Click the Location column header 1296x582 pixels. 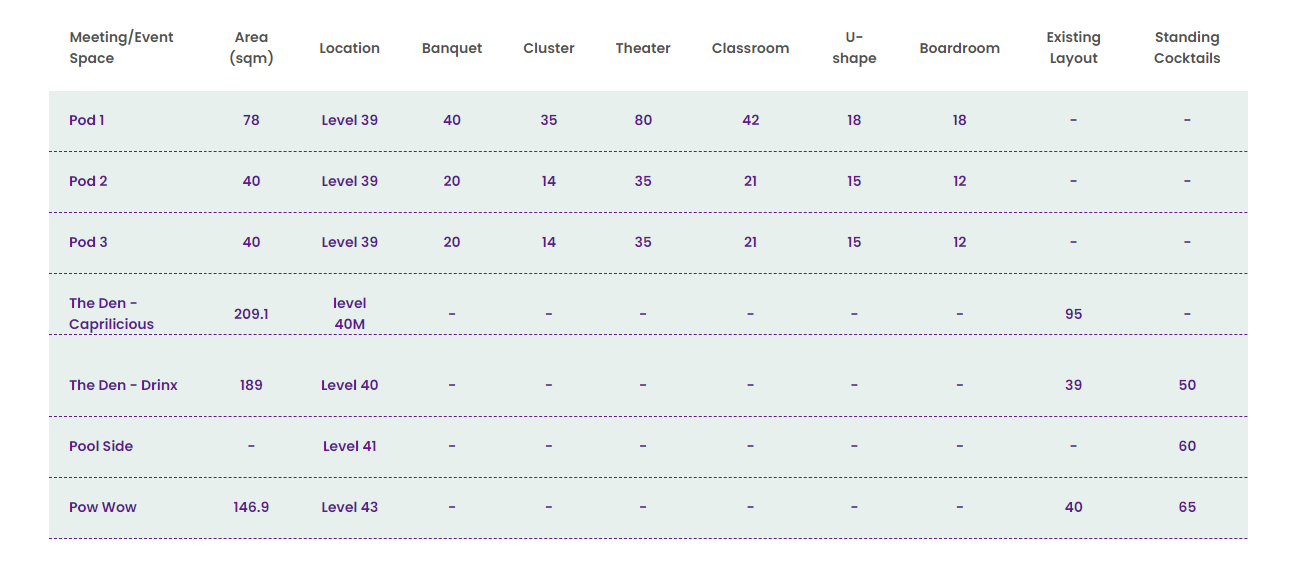pos(349,48)
